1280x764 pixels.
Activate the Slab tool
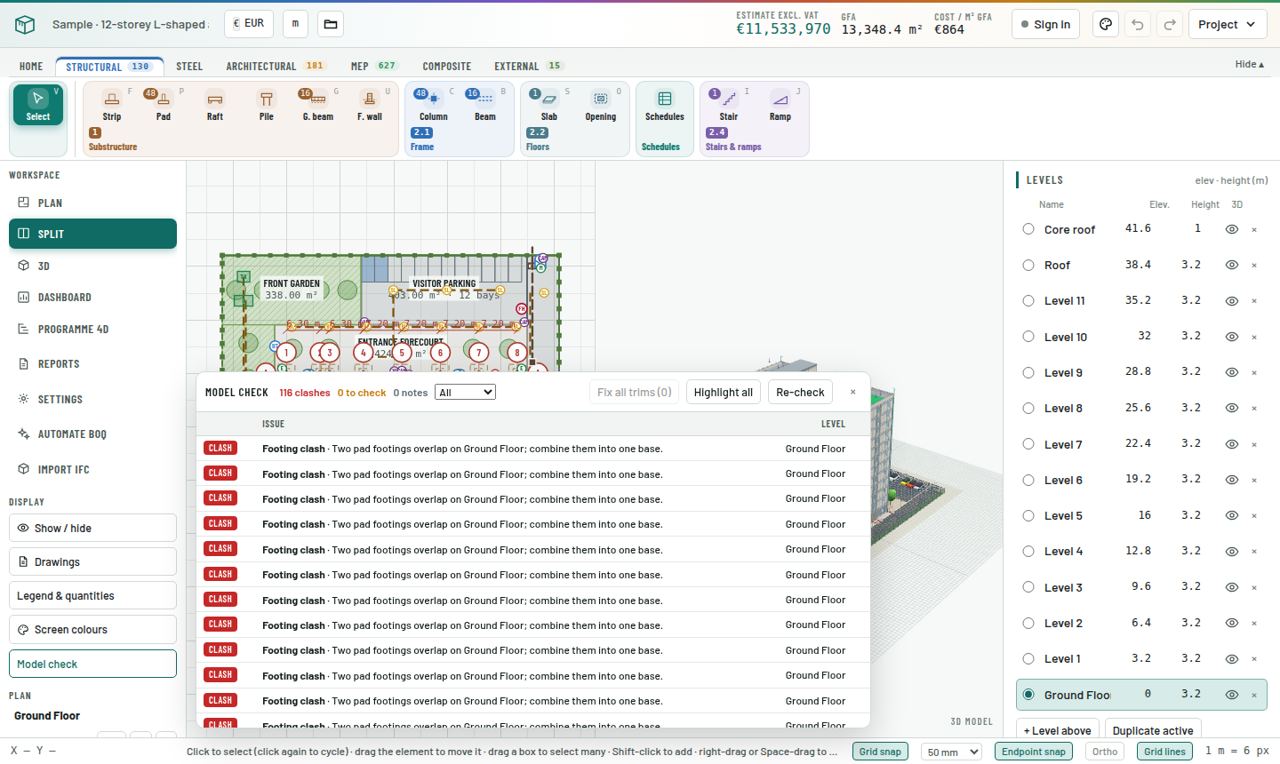[x=549, y=106]
